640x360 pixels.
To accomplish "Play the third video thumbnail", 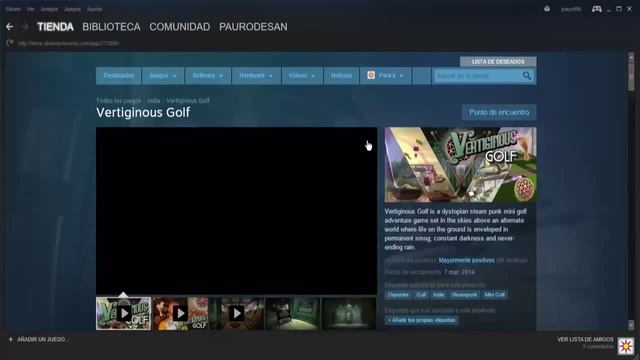I will [x=236, y=313].
